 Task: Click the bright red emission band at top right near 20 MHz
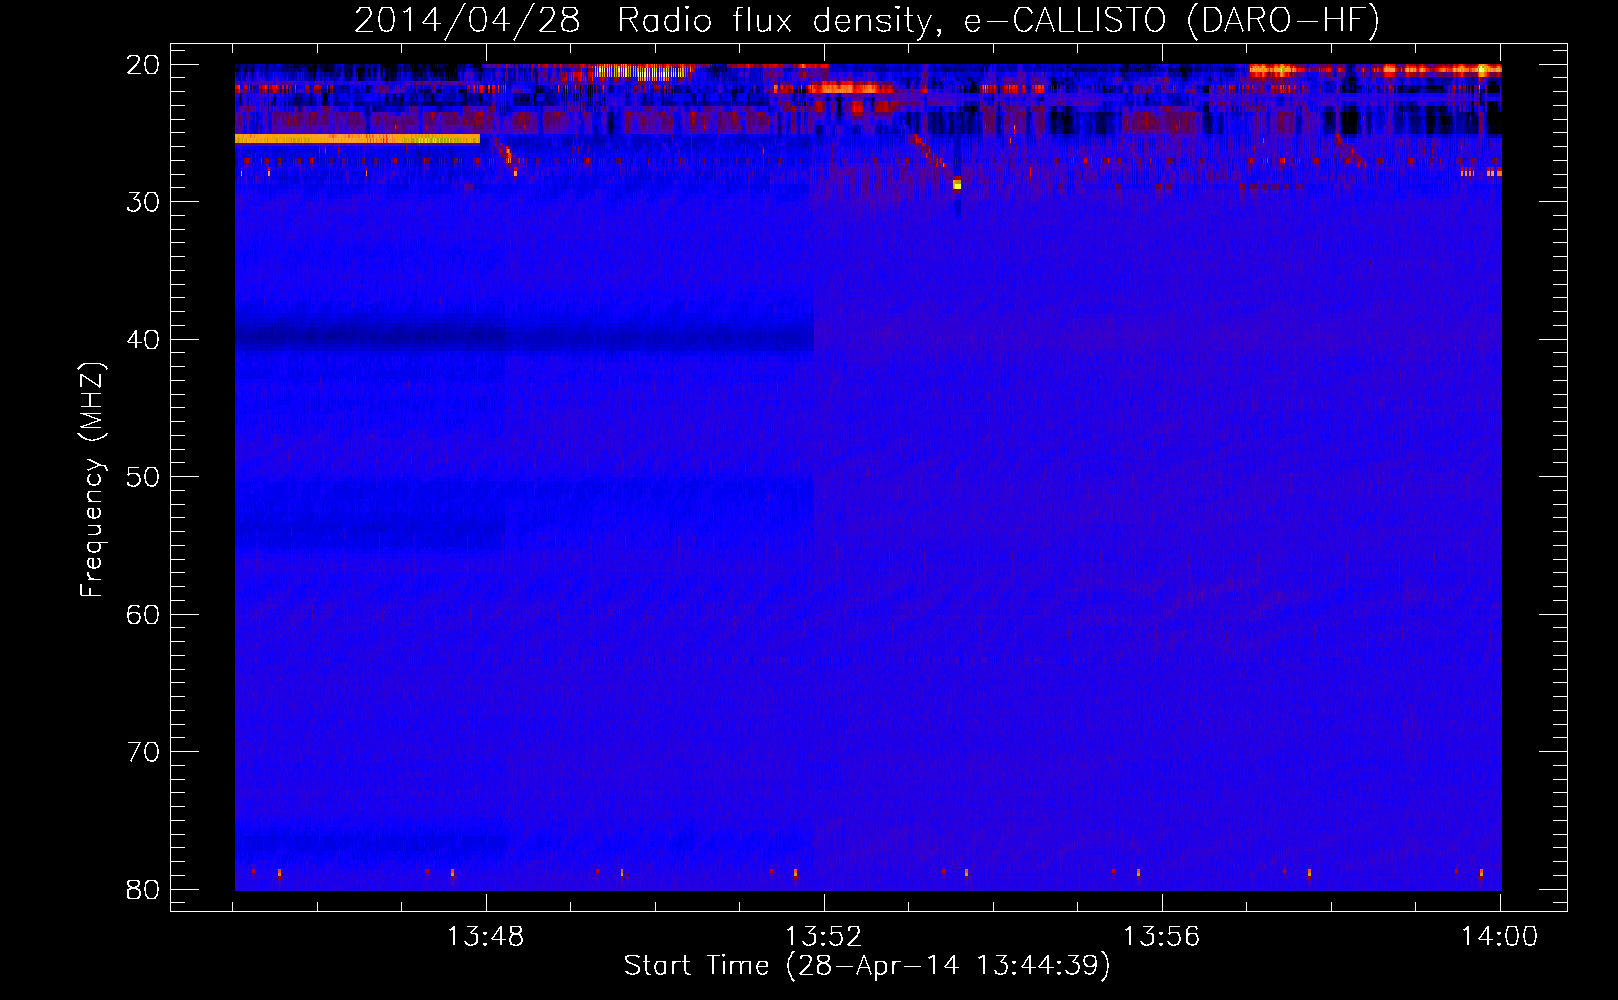pos(1375,70)
